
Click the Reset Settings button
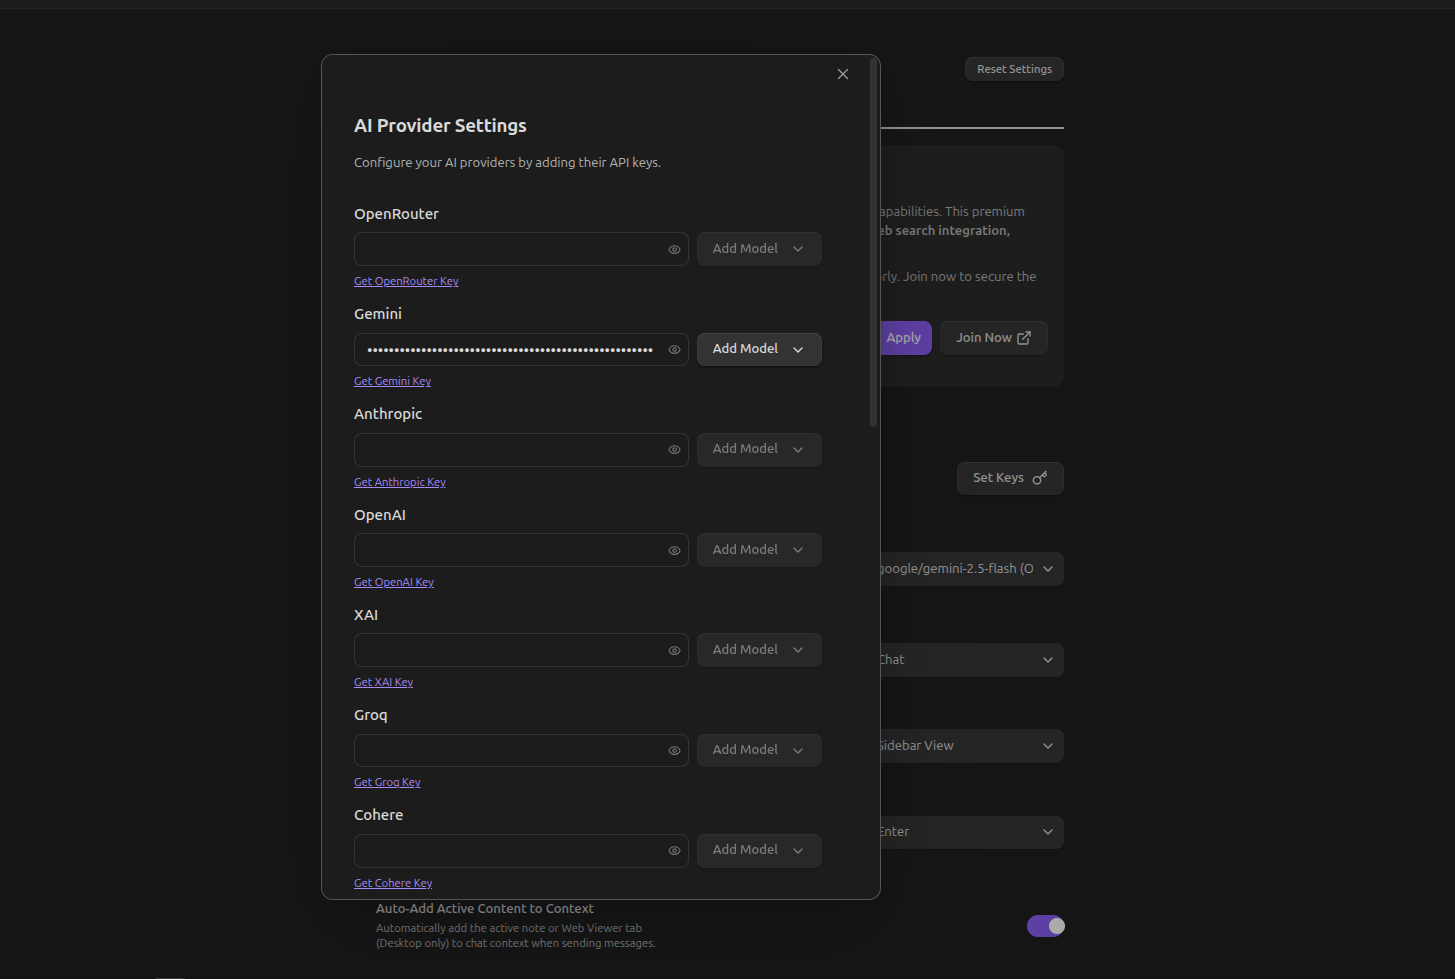(x=1014, y=69)
